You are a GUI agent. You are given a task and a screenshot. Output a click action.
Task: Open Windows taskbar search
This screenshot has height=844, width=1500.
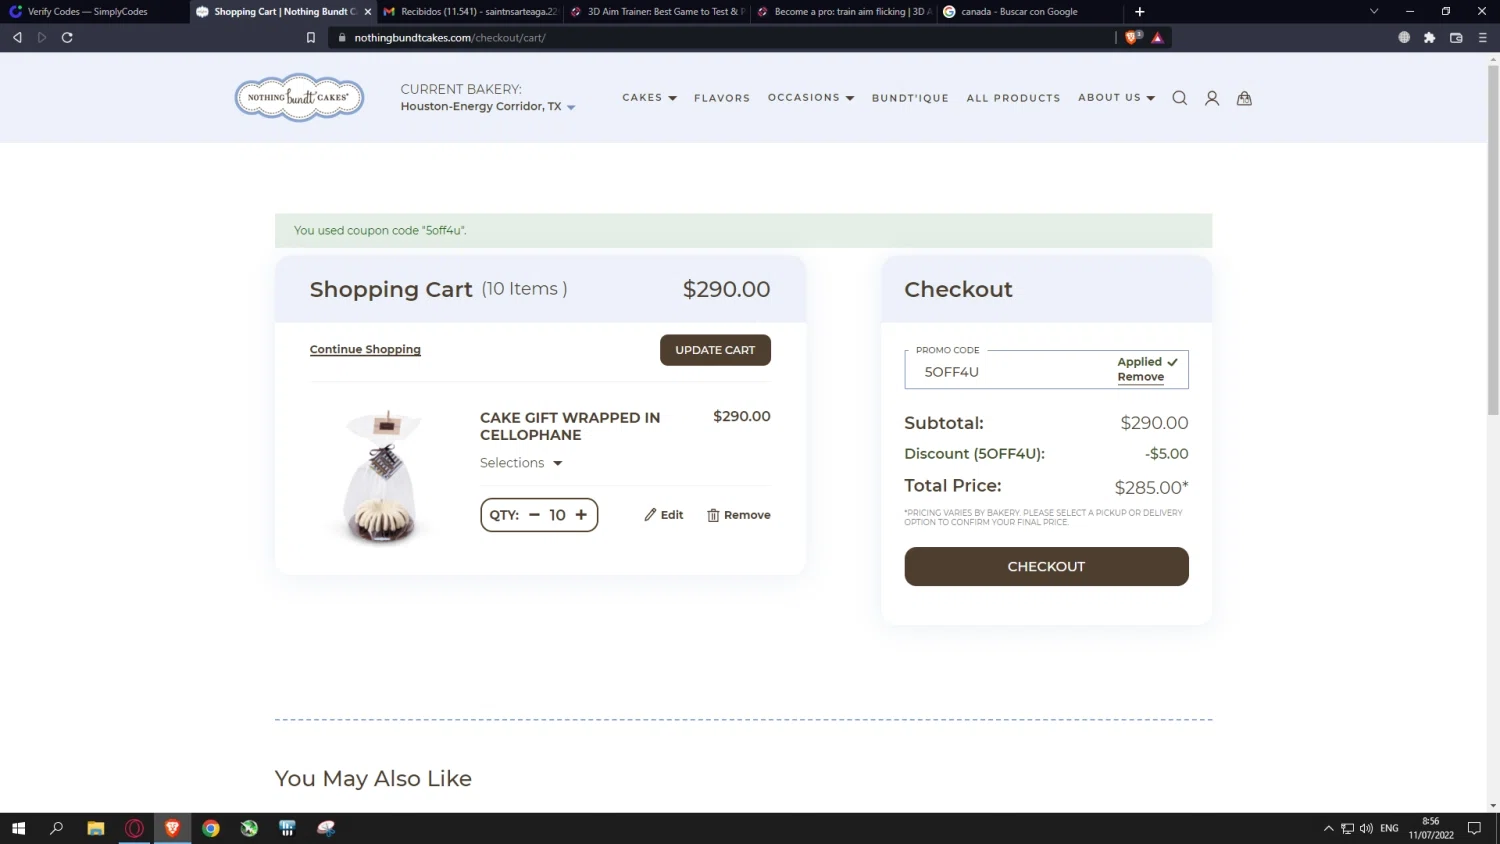point(57,828)
